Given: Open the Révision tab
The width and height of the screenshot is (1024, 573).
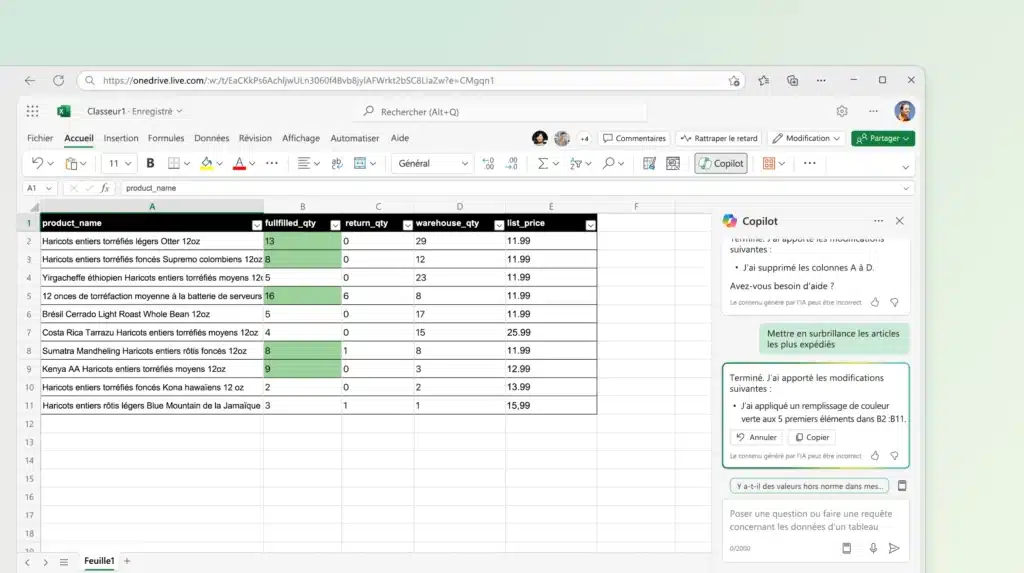Looking at the screenshot, I should (x=255, y=138).
